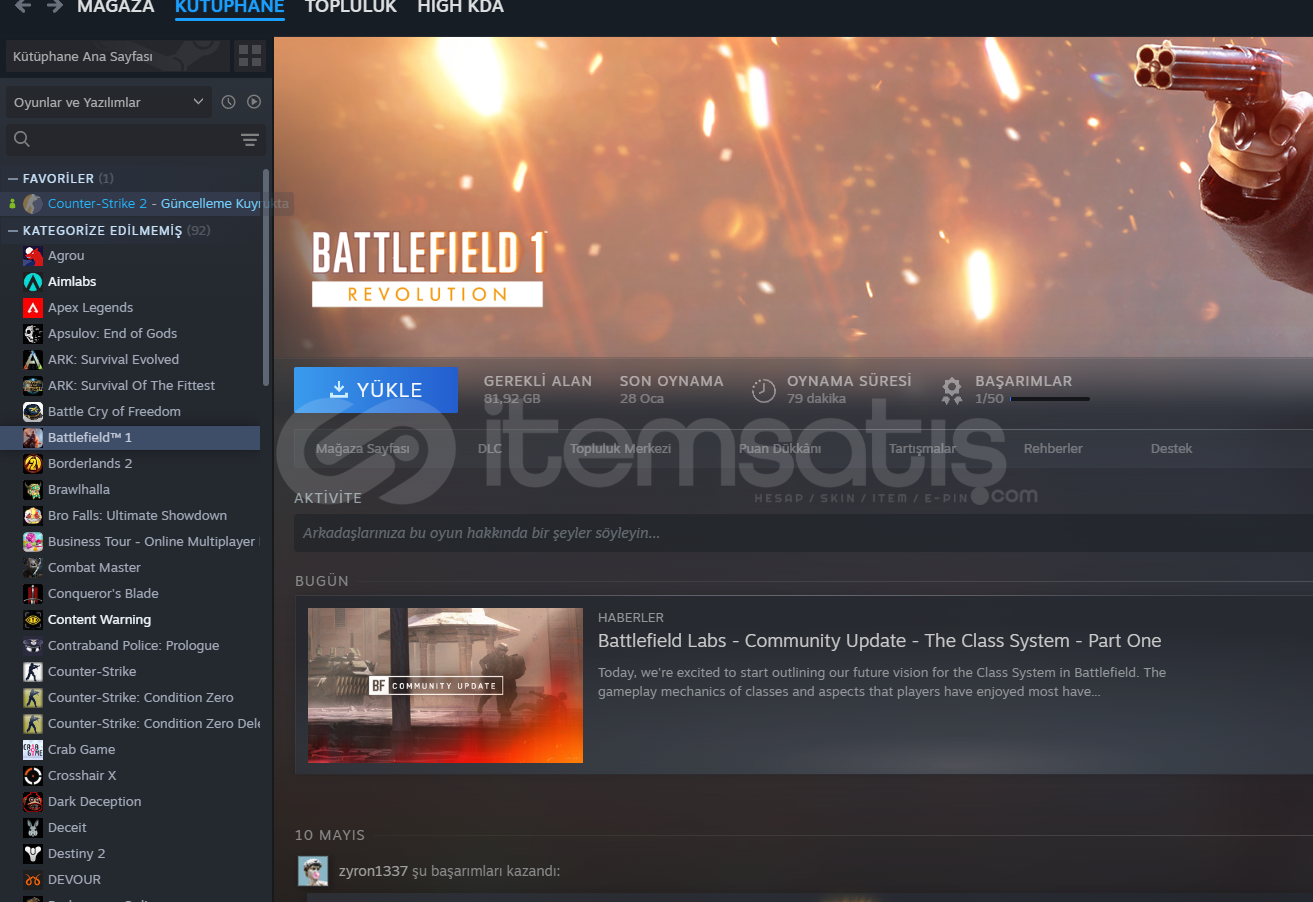
Task: Open the Destek tab
Action: tap(1171, 449)
